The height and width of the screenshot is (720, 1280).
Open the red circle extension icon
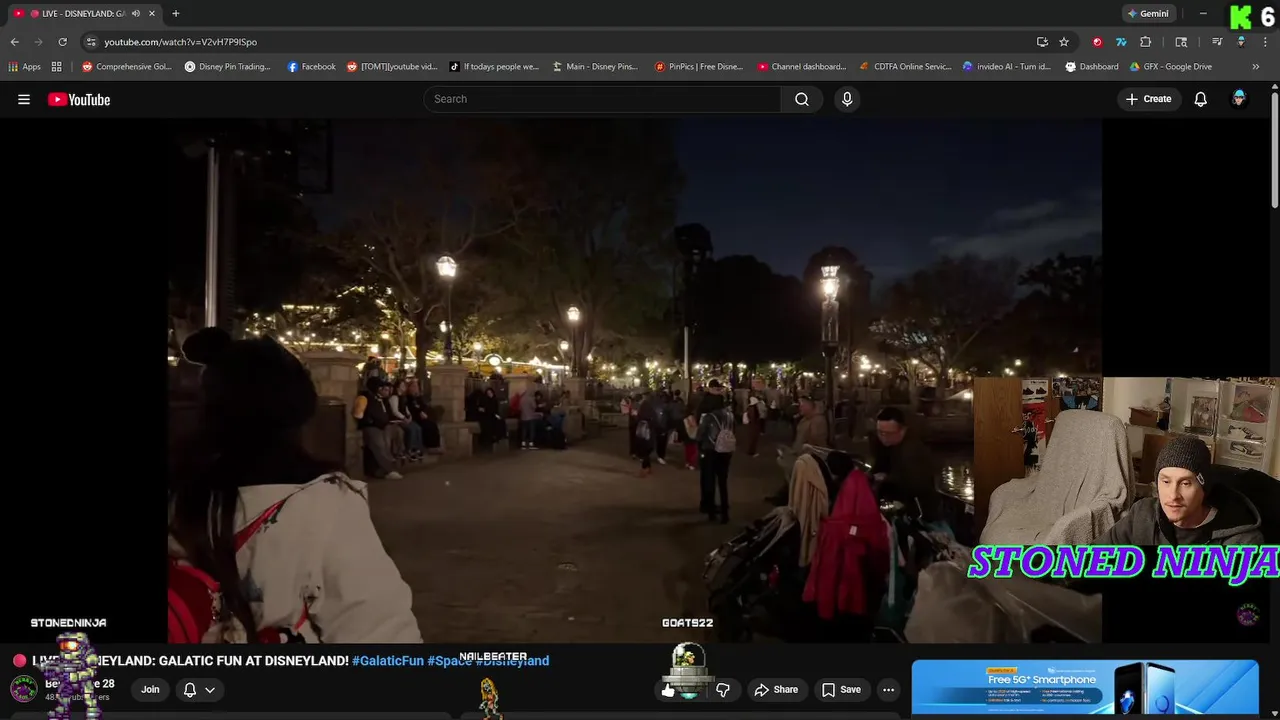coord(1097,42)
